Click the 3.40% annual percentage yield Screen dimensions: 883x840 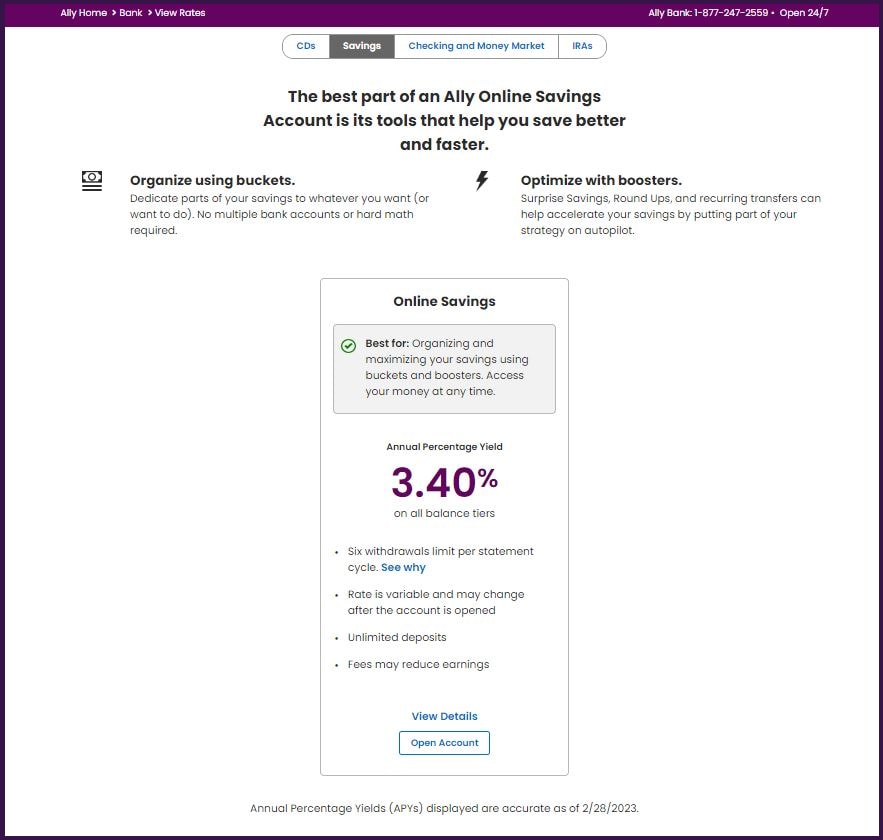pyautogui.click(x=444, y=483)
